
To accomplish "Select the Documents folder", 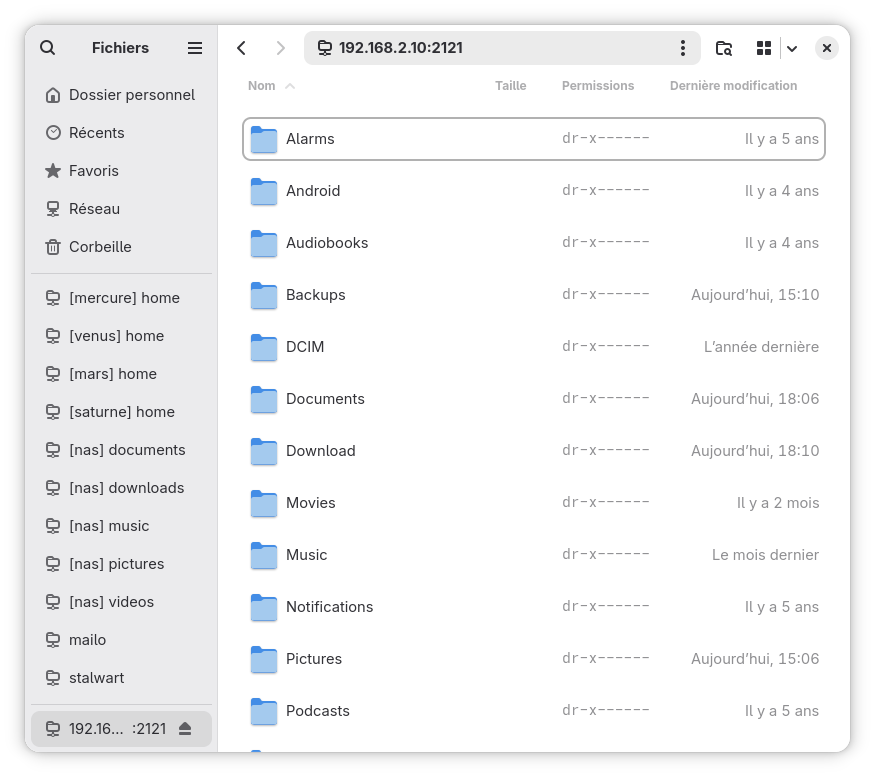I will [325, 399].
